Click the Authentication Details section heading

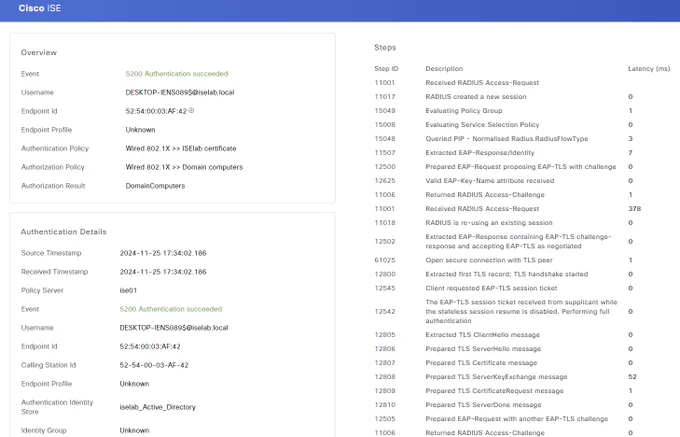point(63,232)
